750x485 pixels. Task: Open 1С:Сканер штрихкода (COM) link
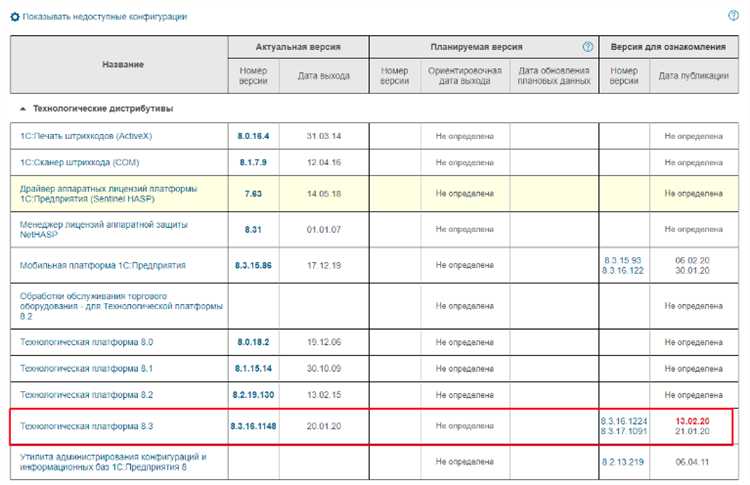tap(79, 162)
